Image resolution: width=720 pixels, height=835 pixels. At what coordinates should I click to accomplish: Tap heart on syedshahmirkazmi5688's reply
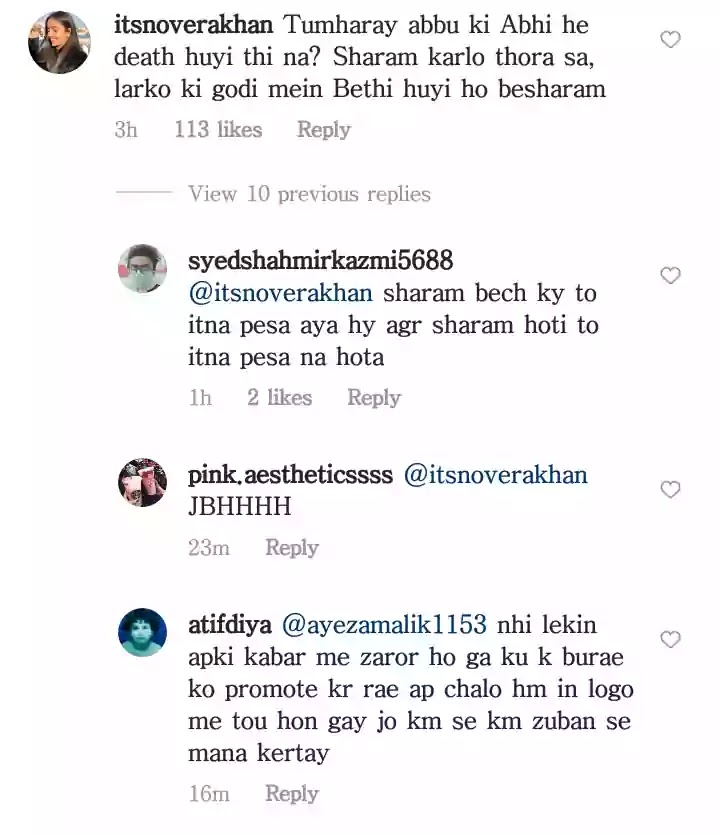(670, 275)
